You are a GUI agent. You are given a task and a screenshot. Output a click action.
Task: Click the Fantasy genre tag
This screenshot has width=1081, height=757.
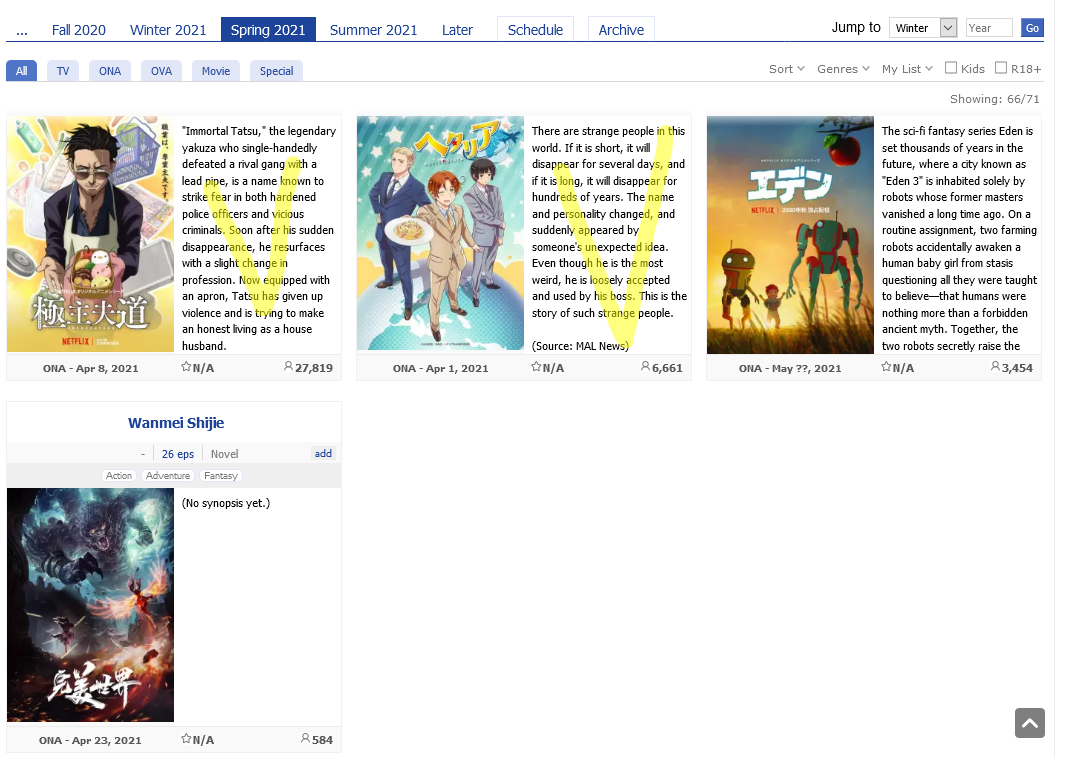tap(221, 476)
